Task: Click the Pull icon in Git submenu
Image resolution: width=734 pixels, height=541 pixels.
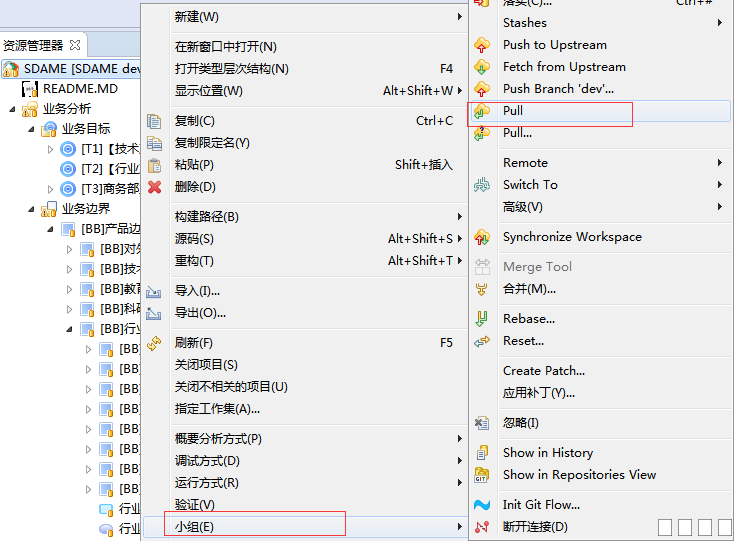Action: click(x=483, y=111)
